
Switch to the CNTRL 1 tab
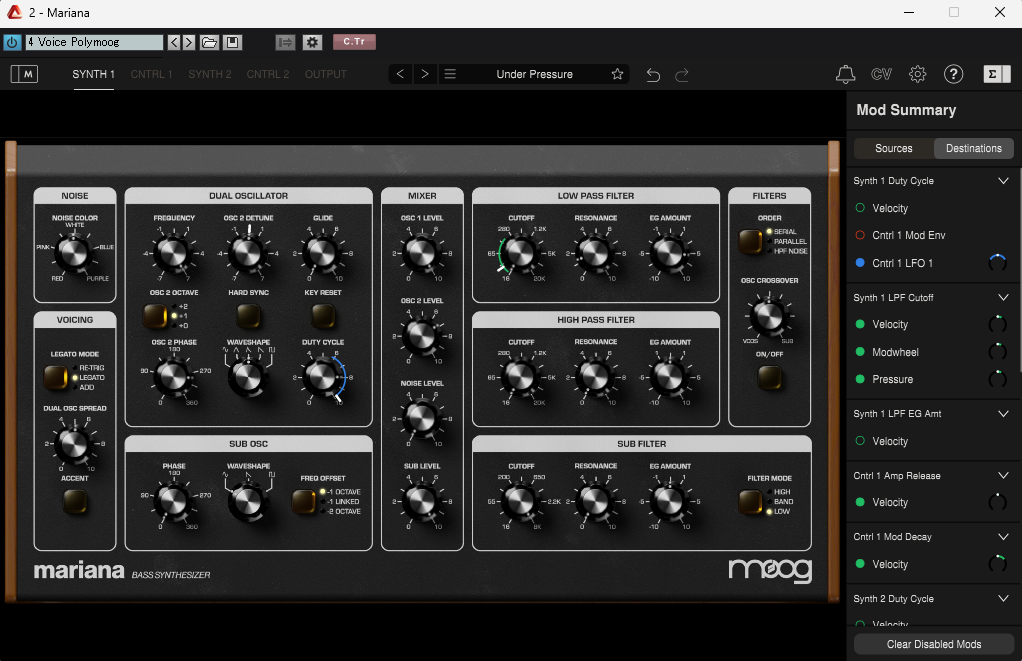[x=151, y=74]
